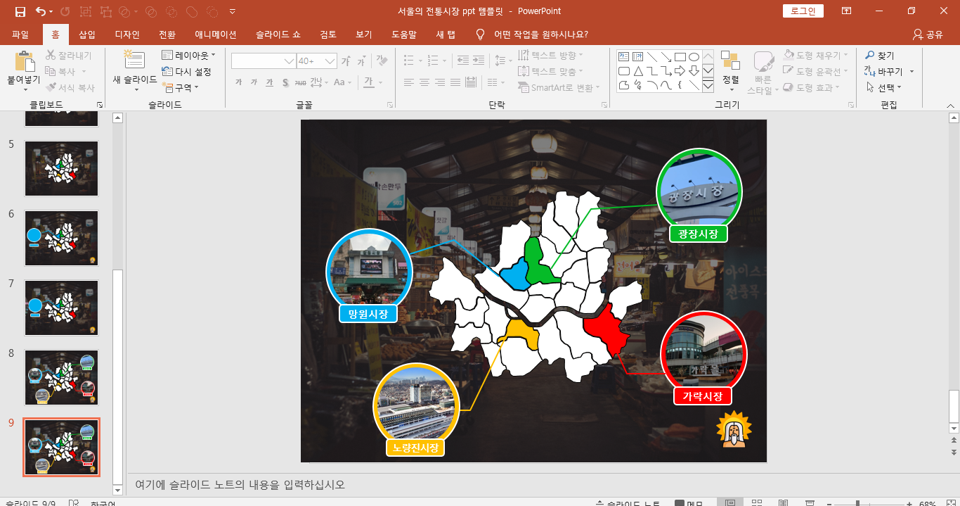Click the Format Painter (서식 복사)

click(70, 88)
